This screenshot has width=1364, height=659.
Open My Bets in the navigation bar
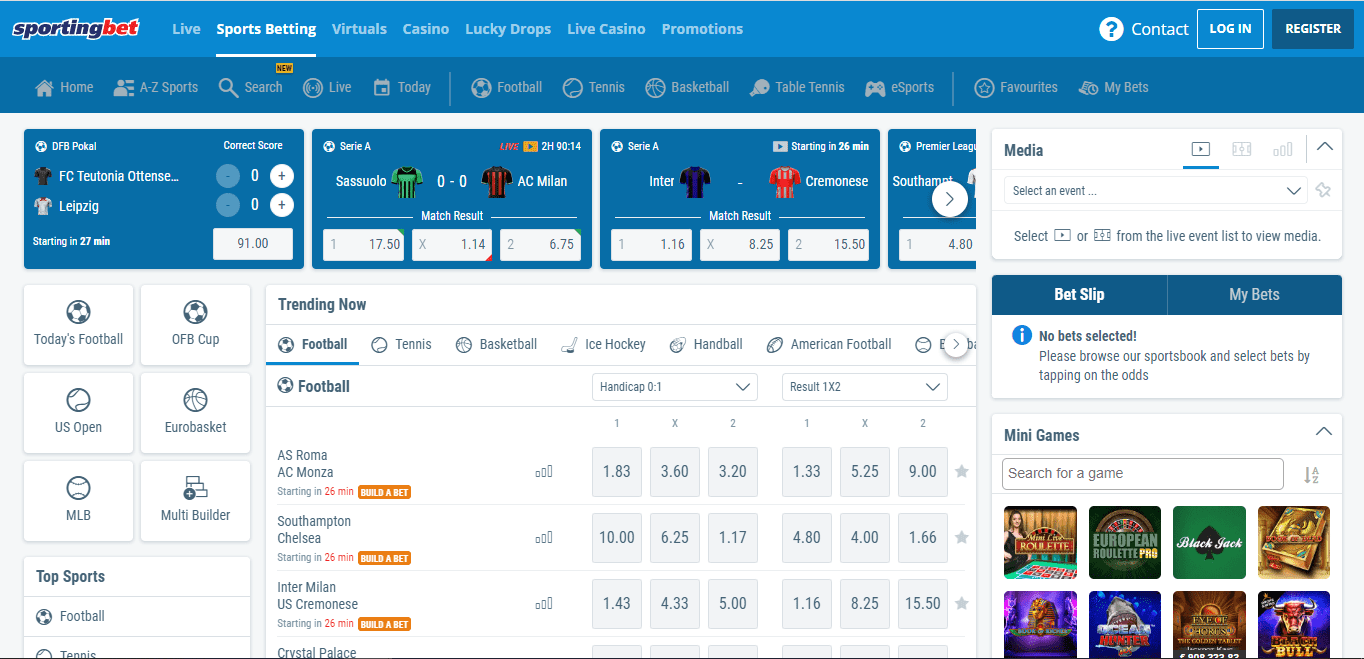pos(1113,88)
